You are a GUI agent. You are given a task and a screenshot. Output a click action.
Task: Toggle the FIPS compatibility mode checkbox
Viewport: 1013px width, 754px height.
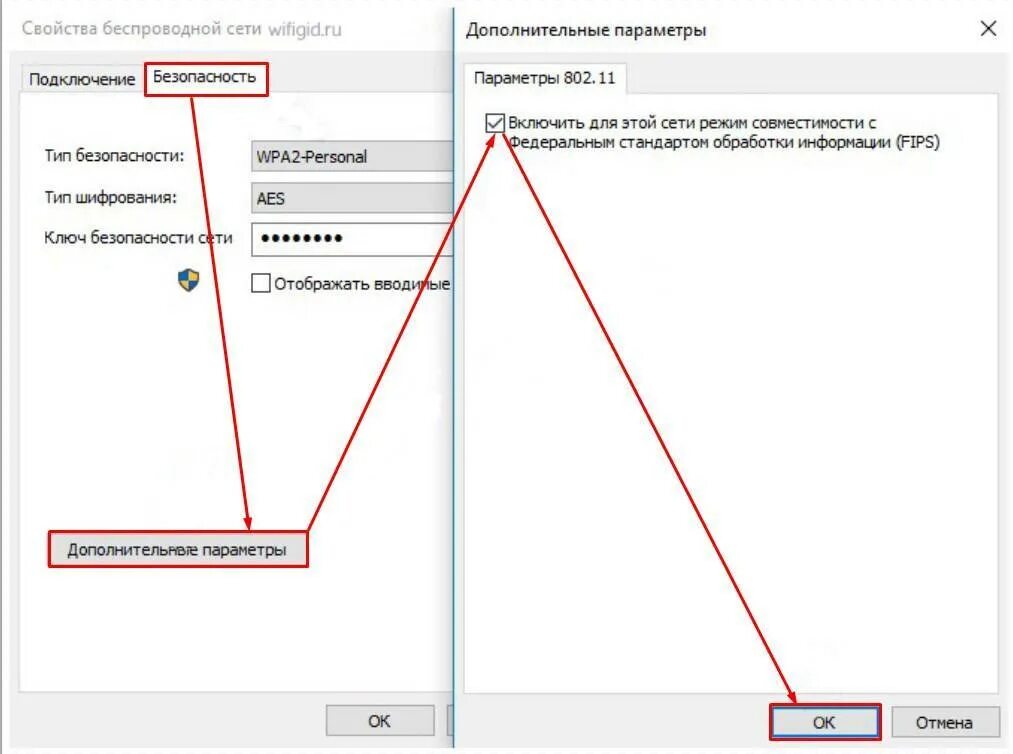click(495, 123)
